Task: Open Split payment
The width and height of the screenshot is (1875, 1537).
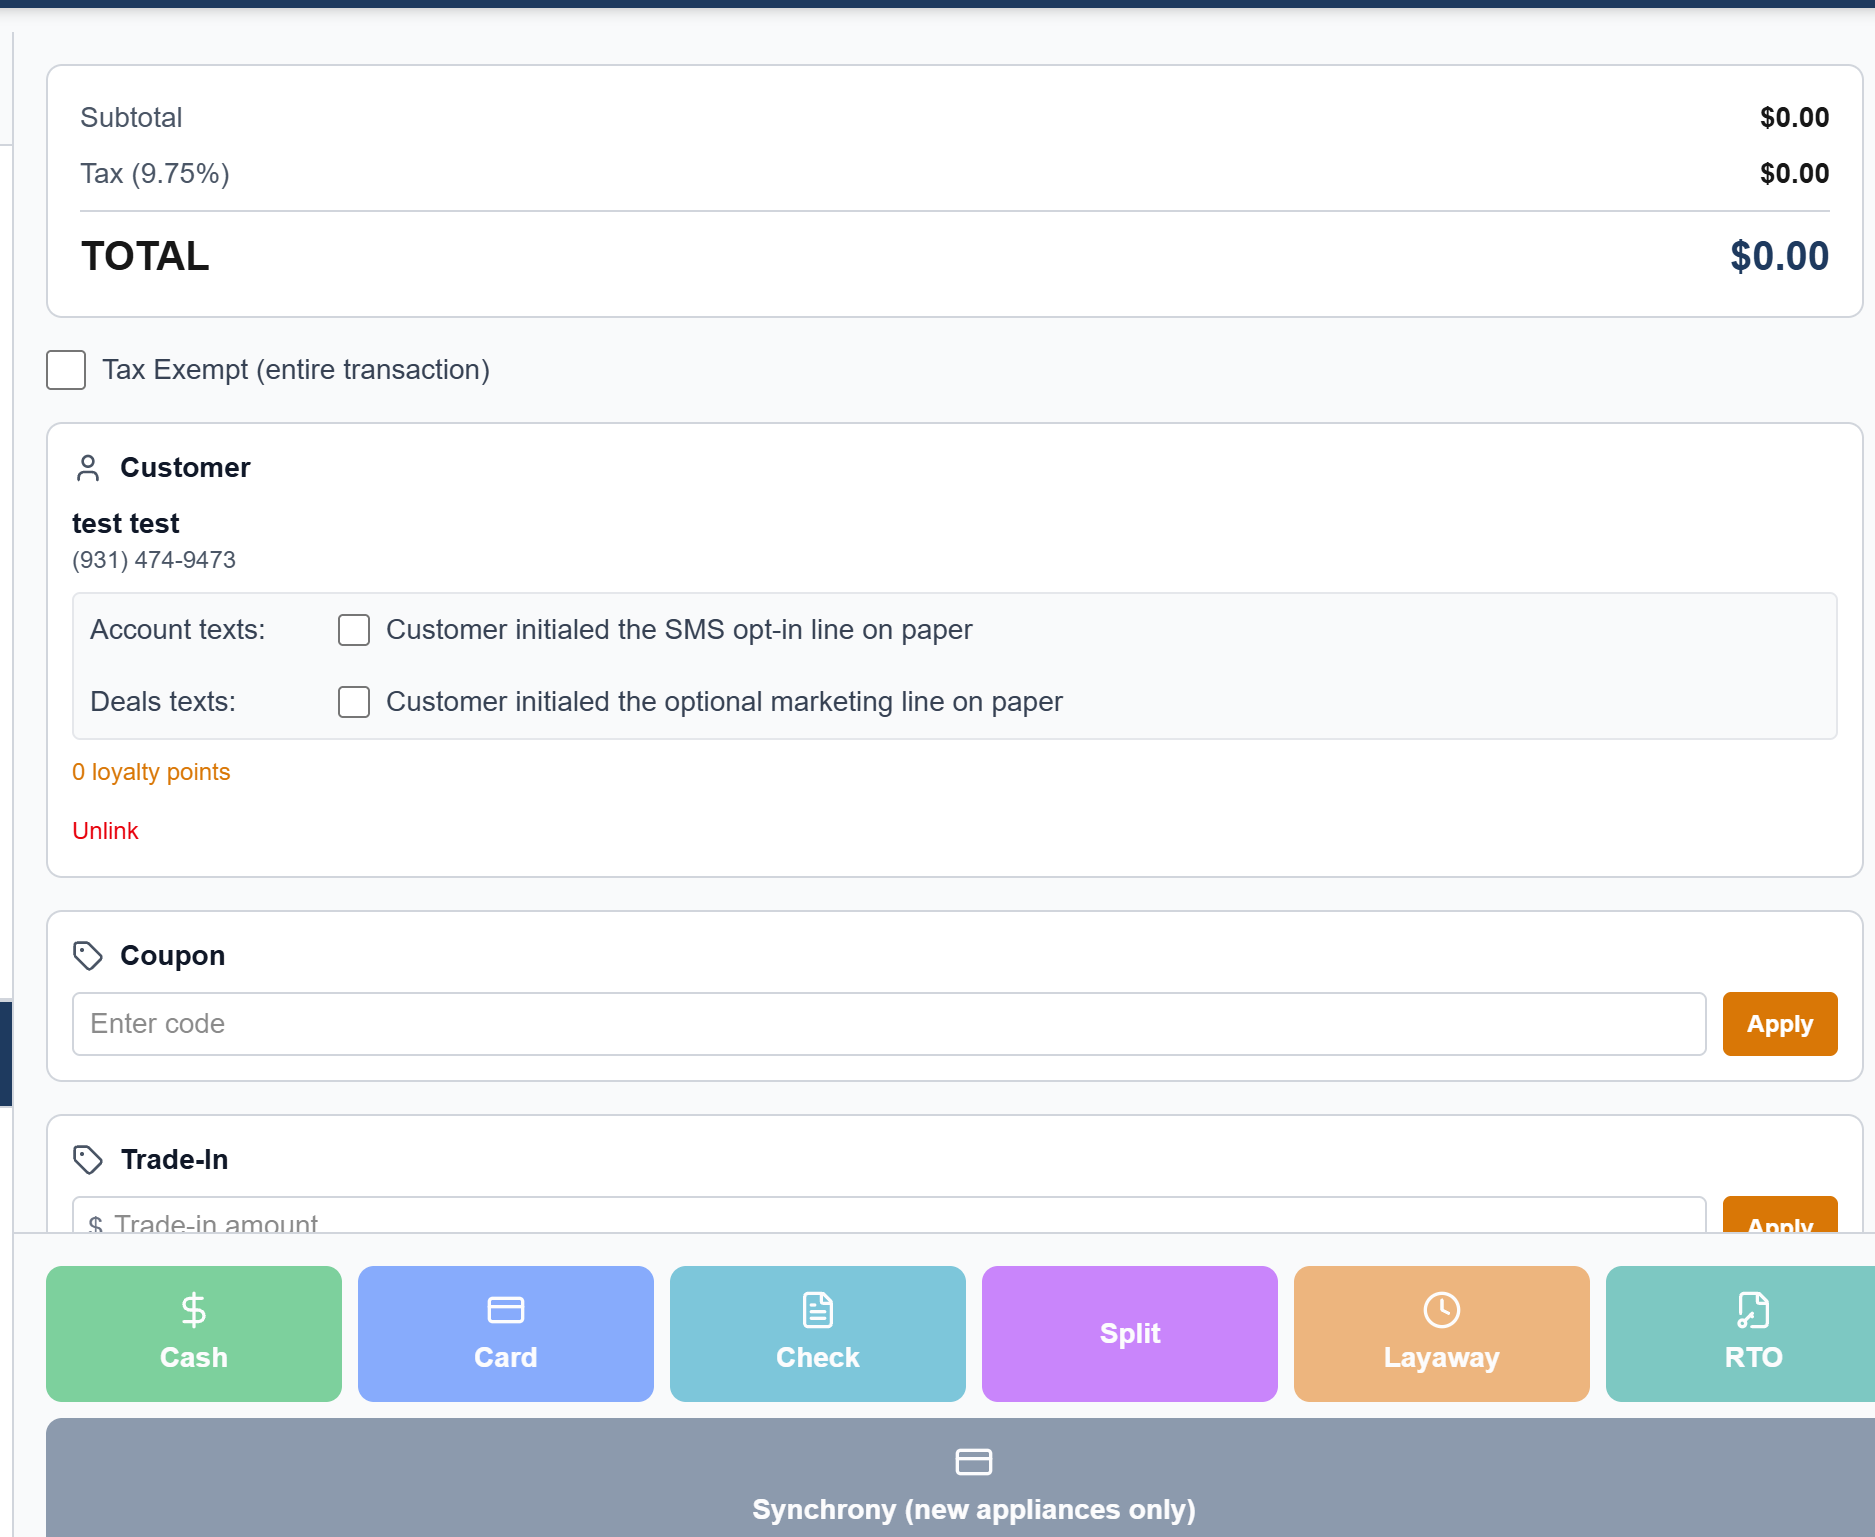Action: click(x=1130, y=1334)
